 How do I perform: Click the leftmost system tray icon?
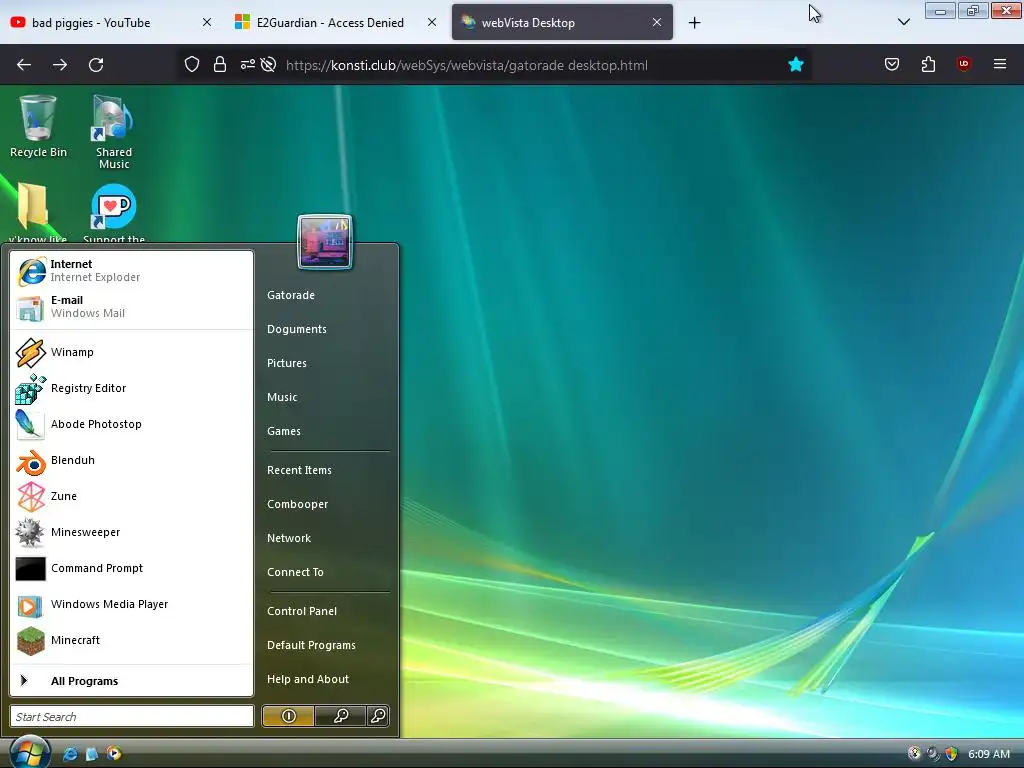point(914,754)
